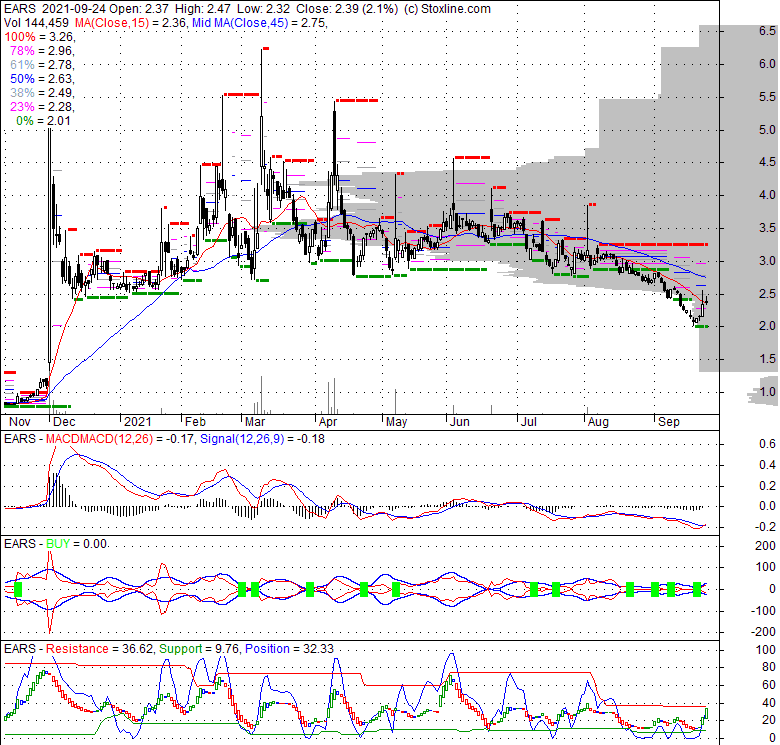Select the '23% = 2.28' Fibonacci level
This screenshot has height=745, width=780.
[x=42, y=106]
